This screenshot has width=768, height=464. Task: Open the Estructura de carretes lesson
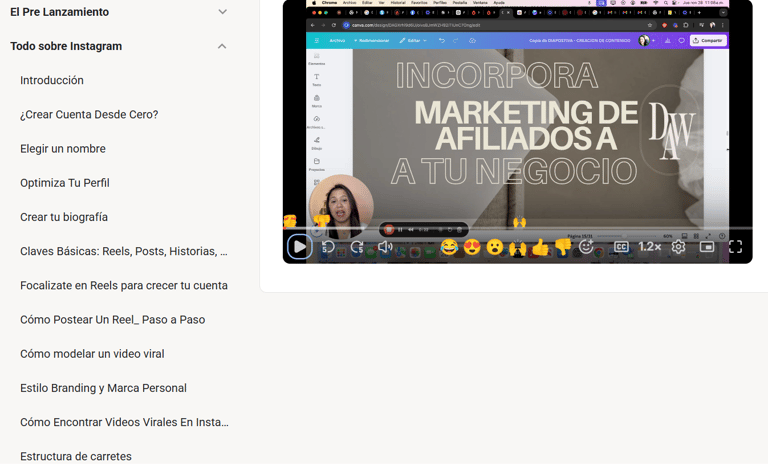(x=76, y=456)
